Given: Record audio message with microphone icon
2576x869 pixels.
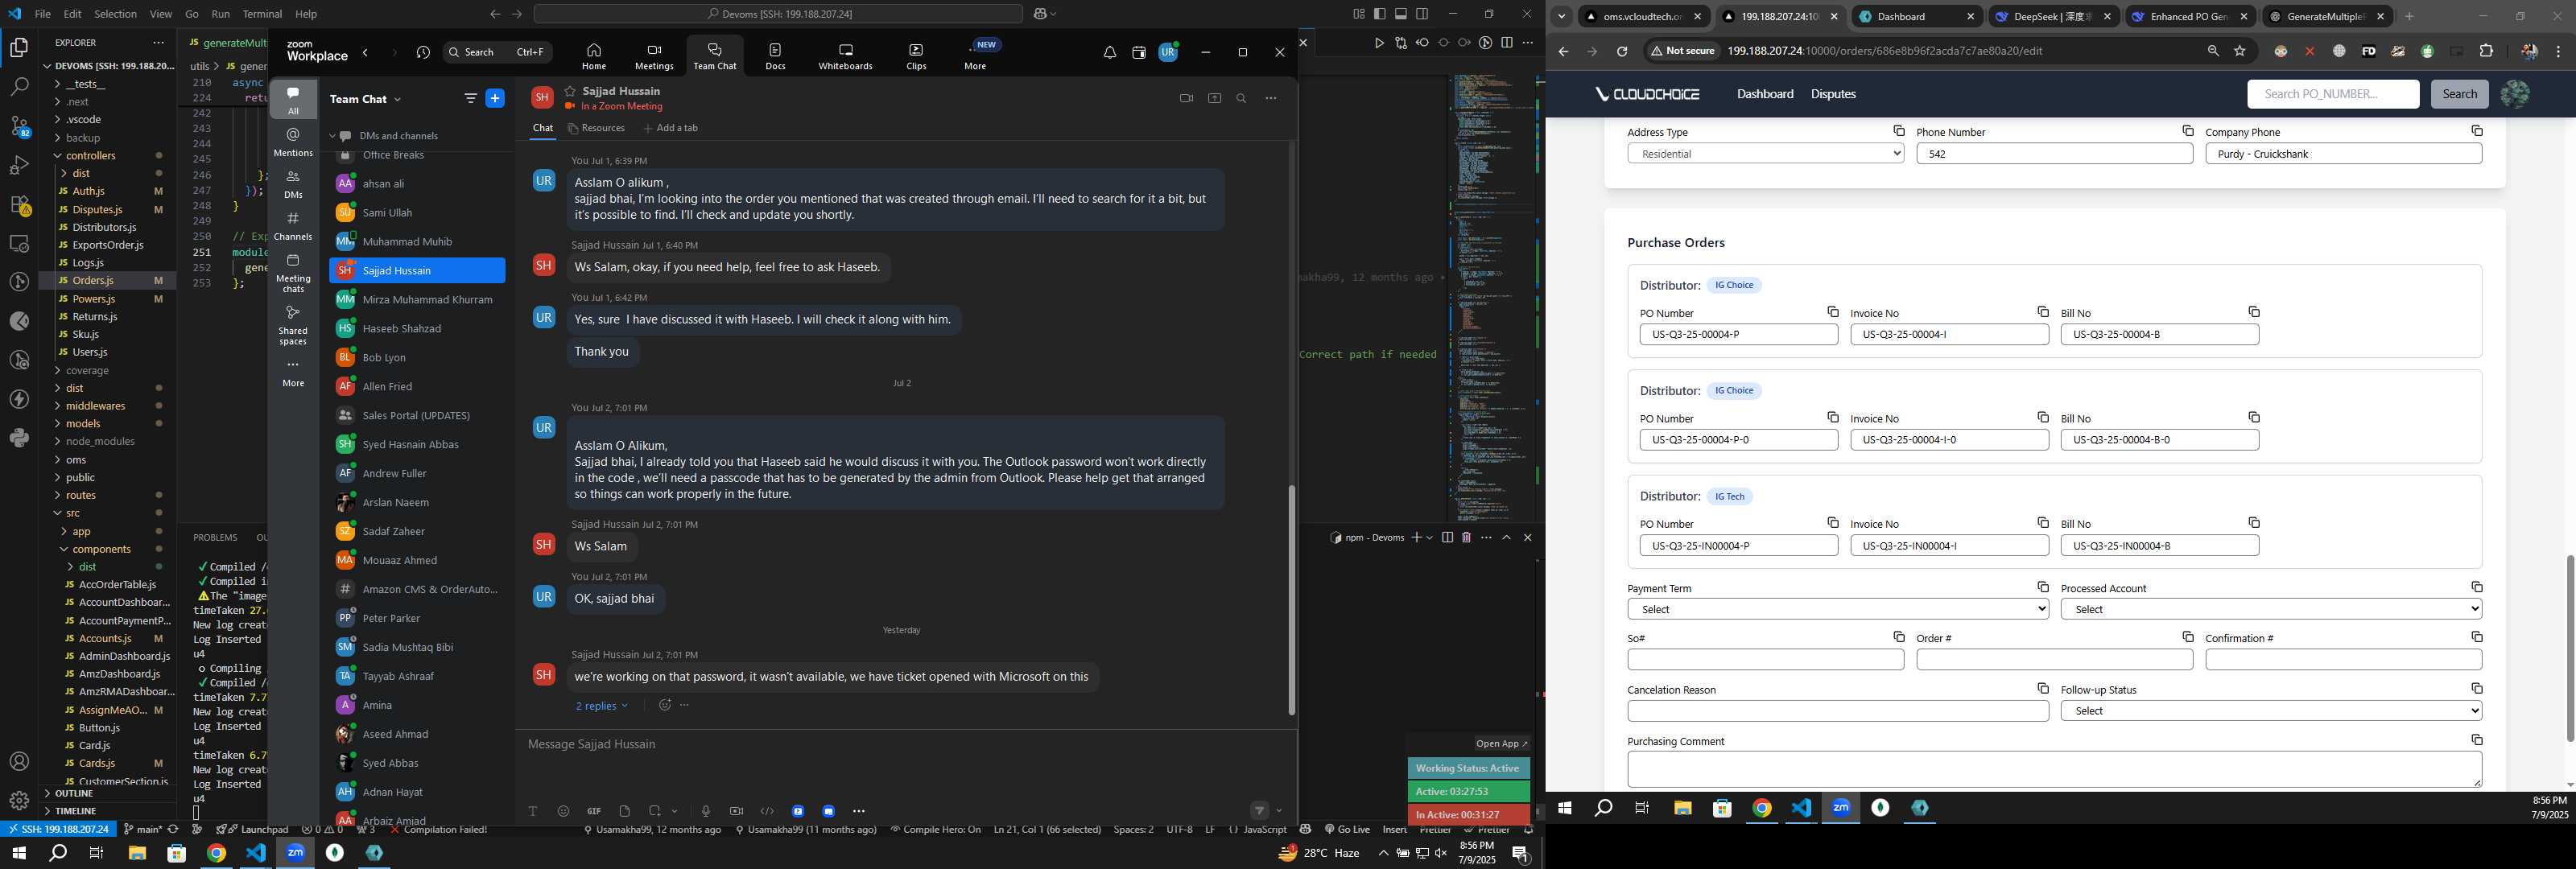Looking at the screenshot, I should point(705,811).
